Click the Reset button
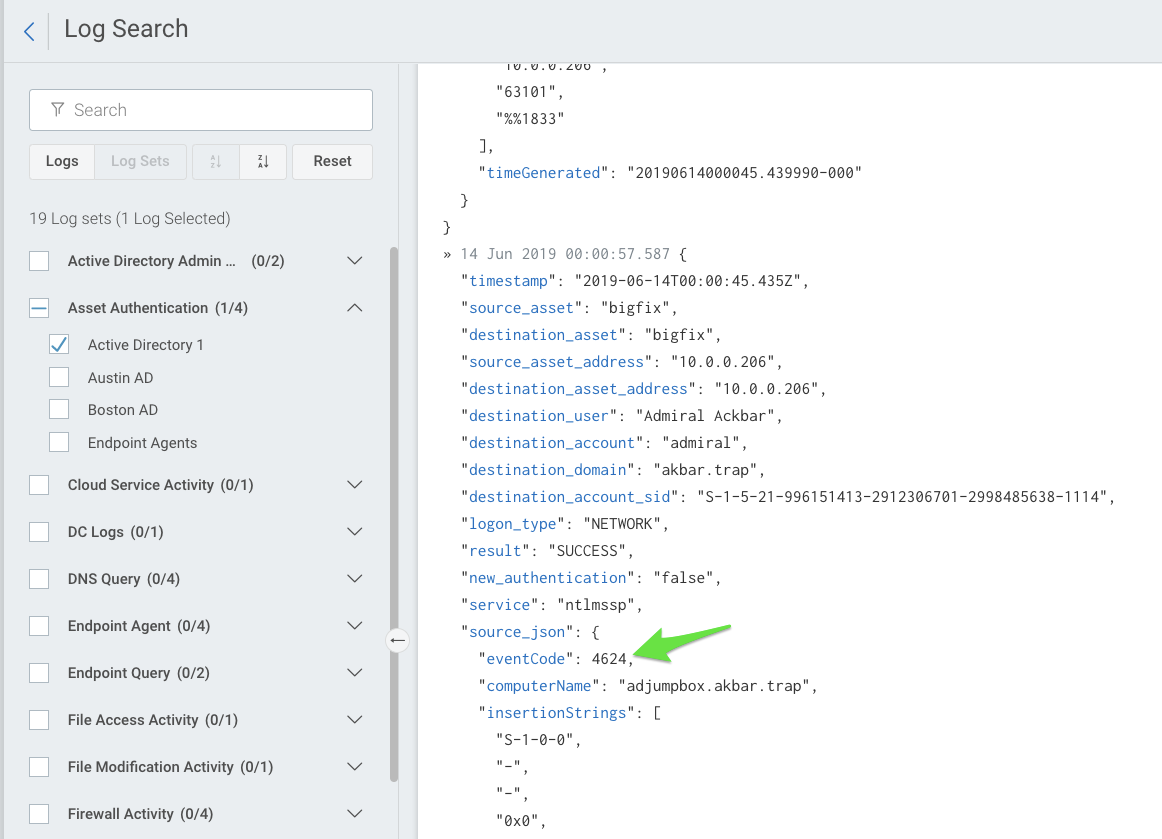Viewport: 1162px width, 839px height. click(x=332, y=161)
